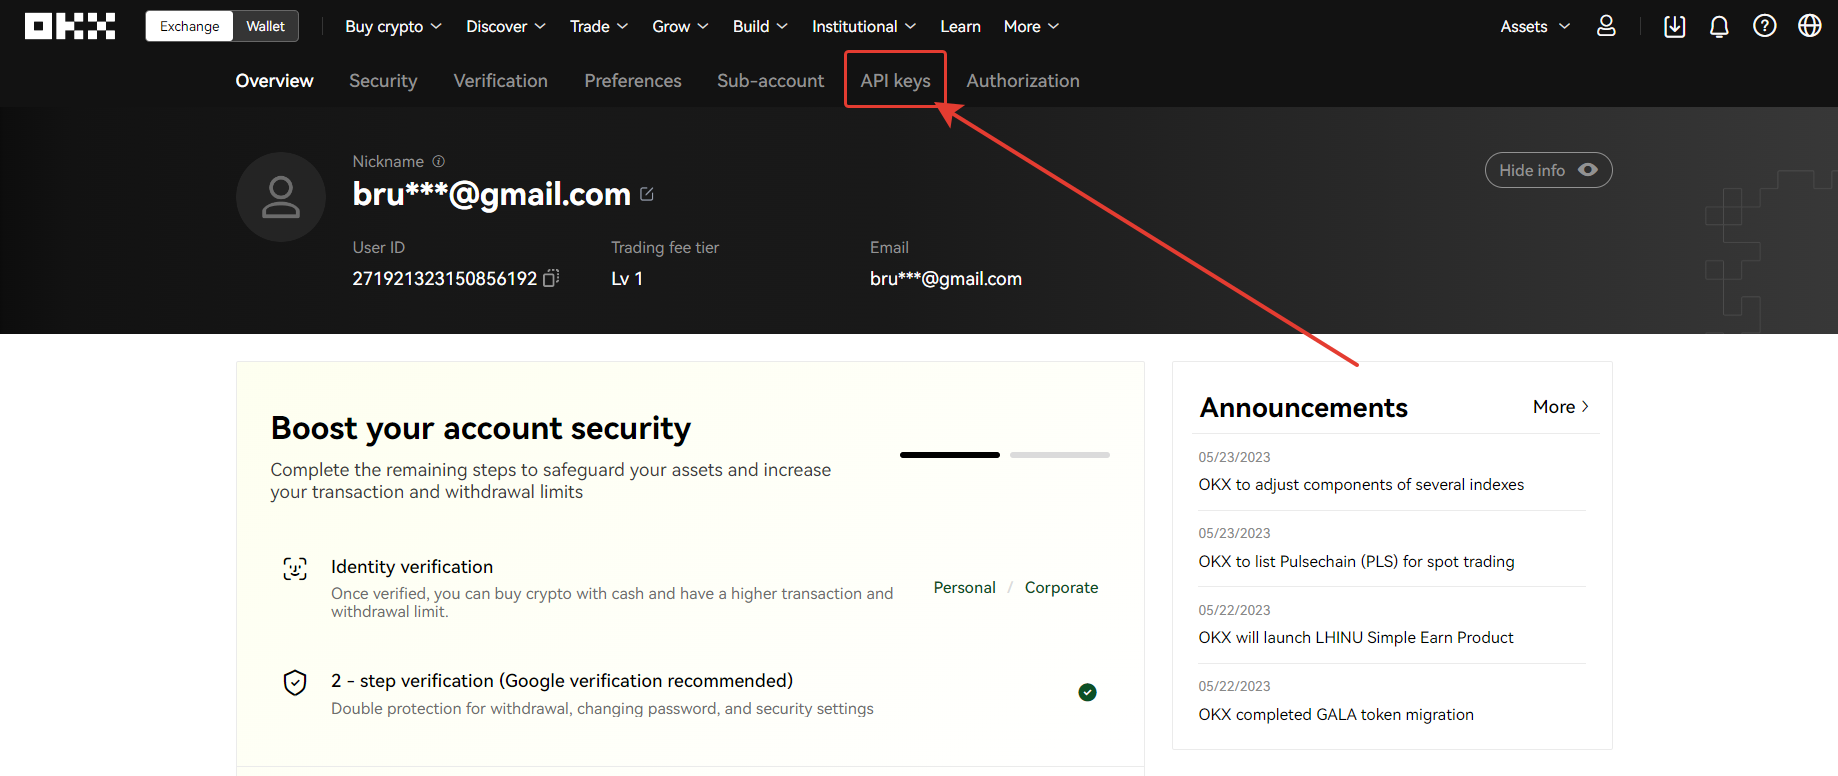Open the Security tab
This screenshot has width=1838, height=776.
(383, 81)
